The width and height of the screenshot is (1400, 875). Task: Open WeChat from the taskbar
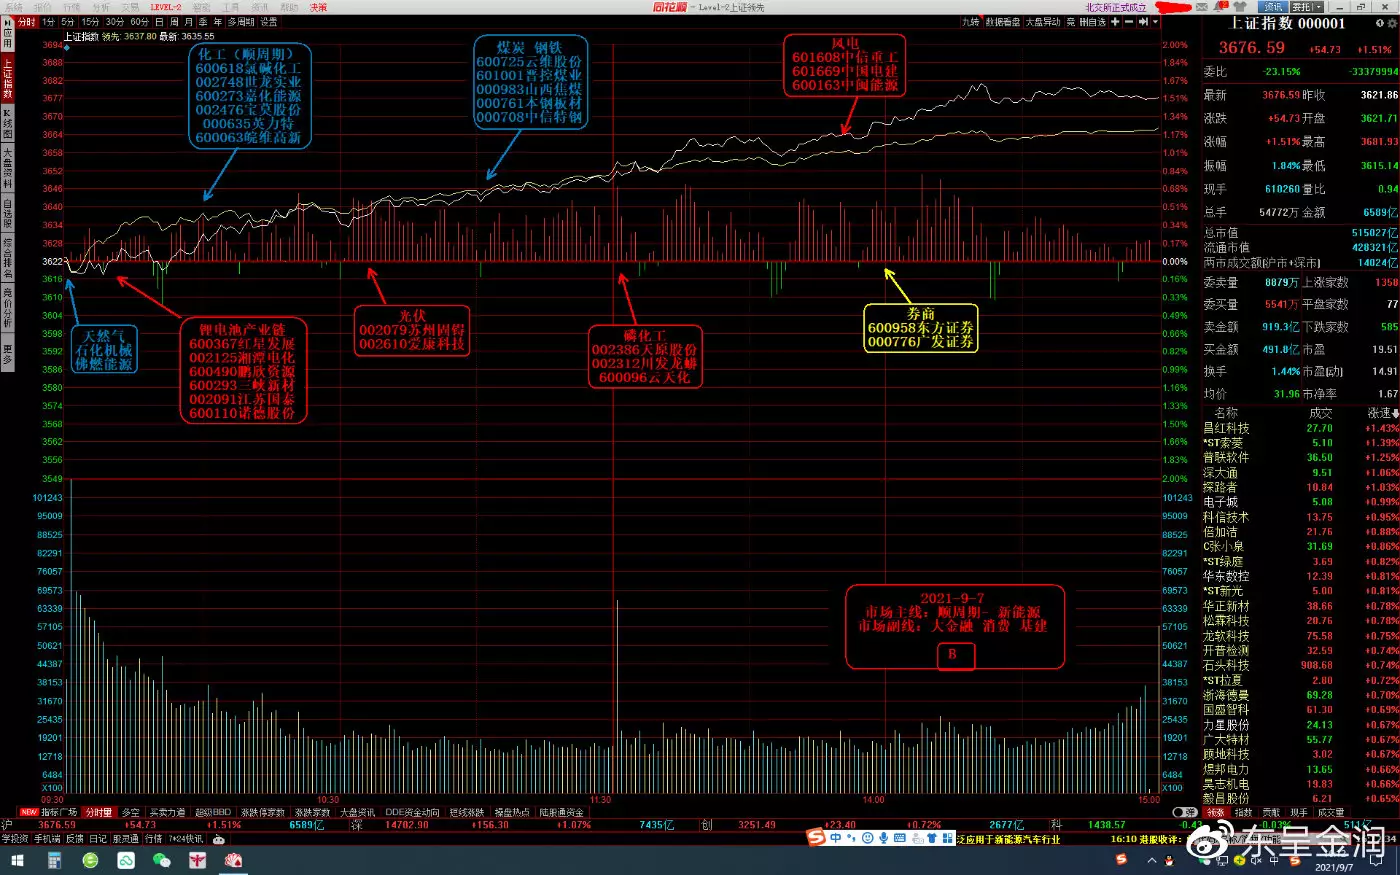tap(161, 860)
